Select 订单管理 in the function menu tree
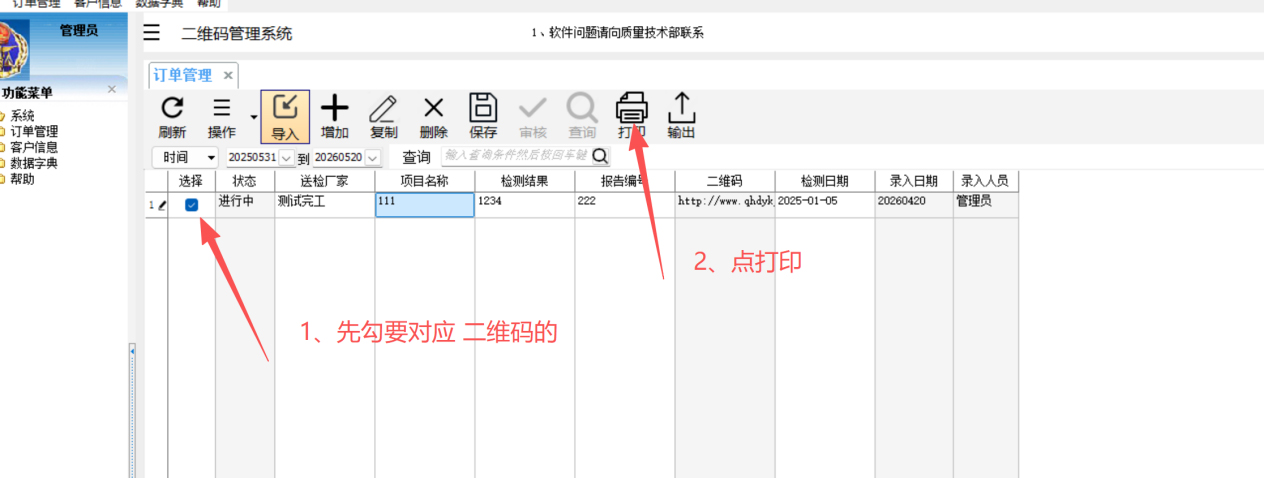 click(x=34, y=131)
